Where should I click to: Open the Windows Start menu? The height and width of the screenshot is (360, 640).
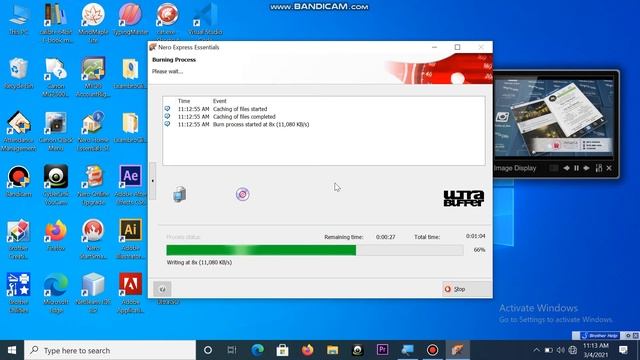[12, 350]
